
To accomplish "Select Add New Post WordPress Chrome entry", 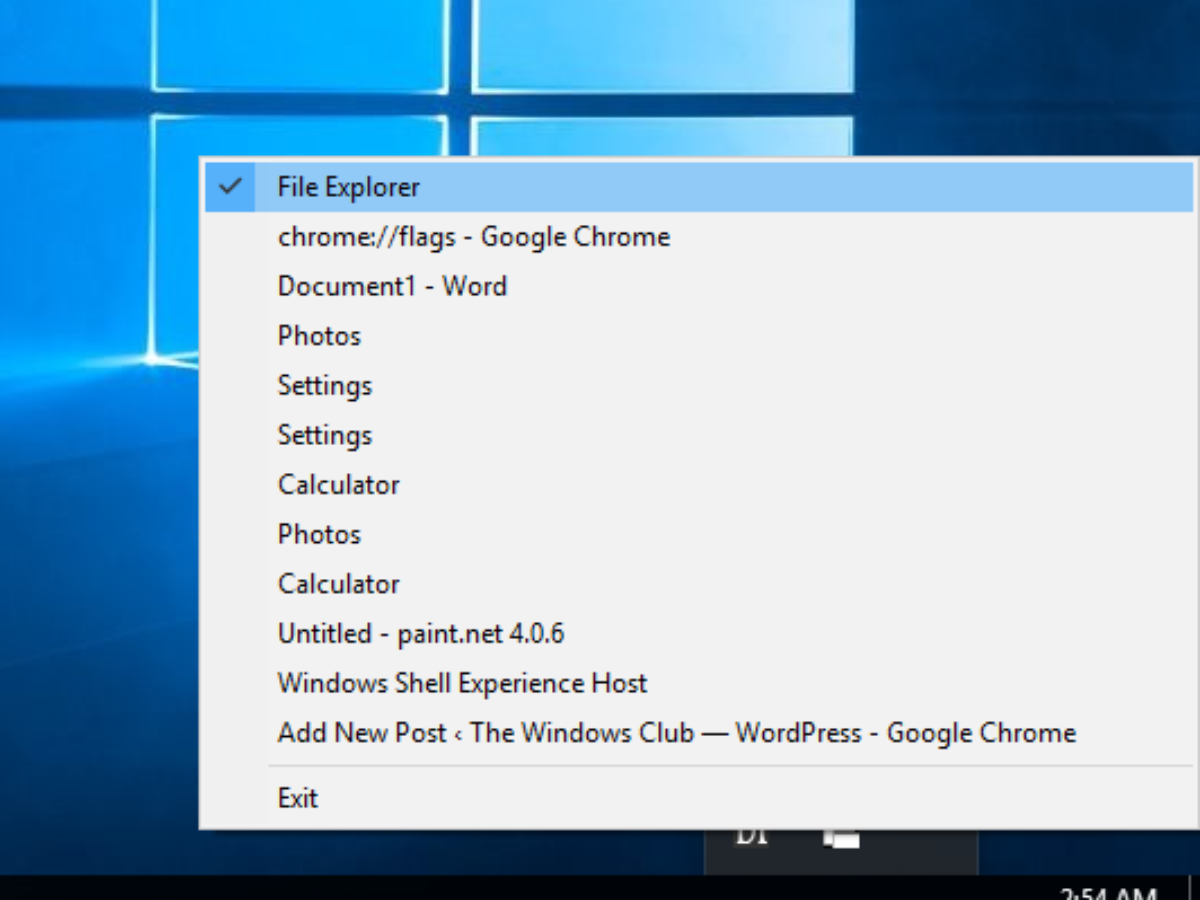I will pos(676,733).
